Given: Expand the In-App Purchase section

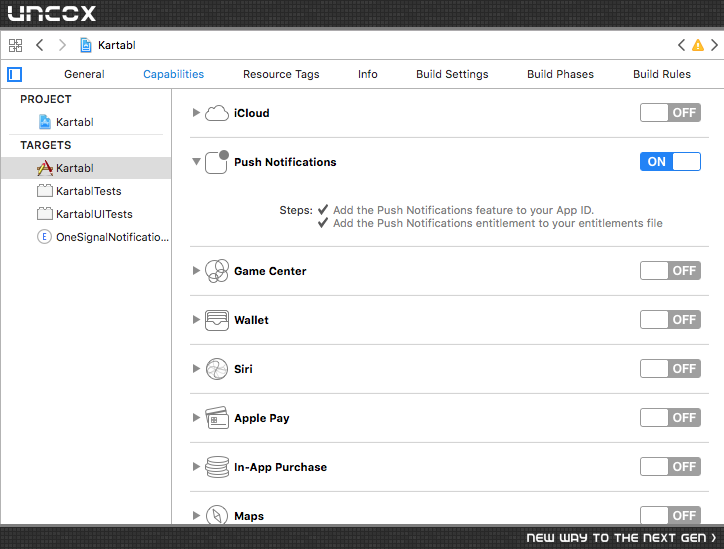Looking at the screenshot, I should tap(196, 466).
